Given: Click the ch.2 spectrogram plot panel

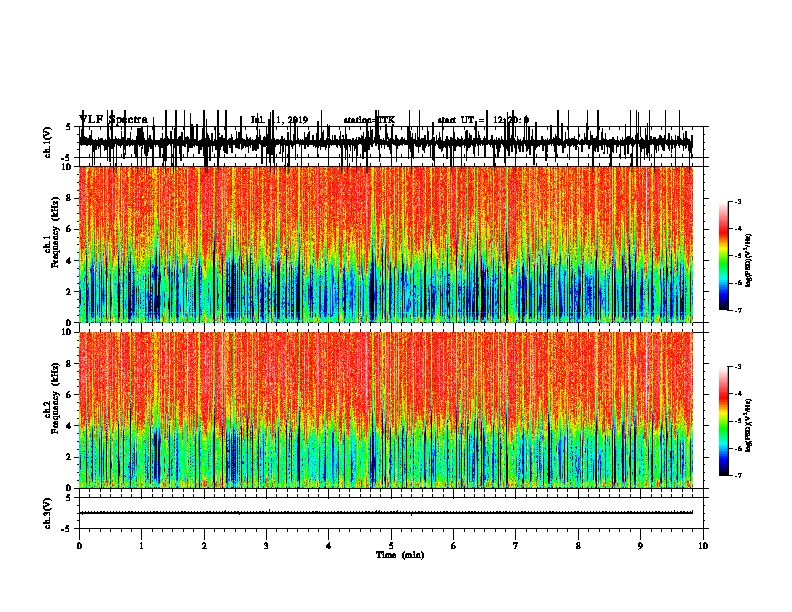Looking at the screenshot, I should click(386, 410).
